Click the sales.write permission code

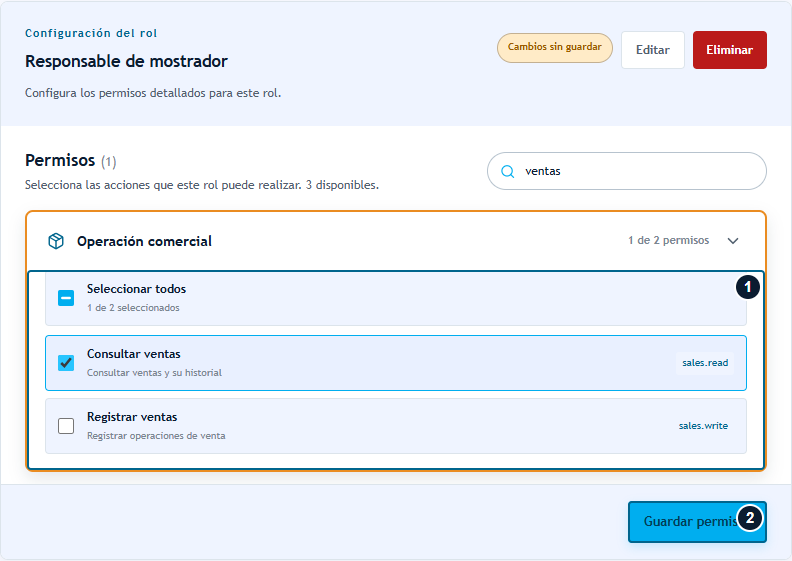point(703,426)
